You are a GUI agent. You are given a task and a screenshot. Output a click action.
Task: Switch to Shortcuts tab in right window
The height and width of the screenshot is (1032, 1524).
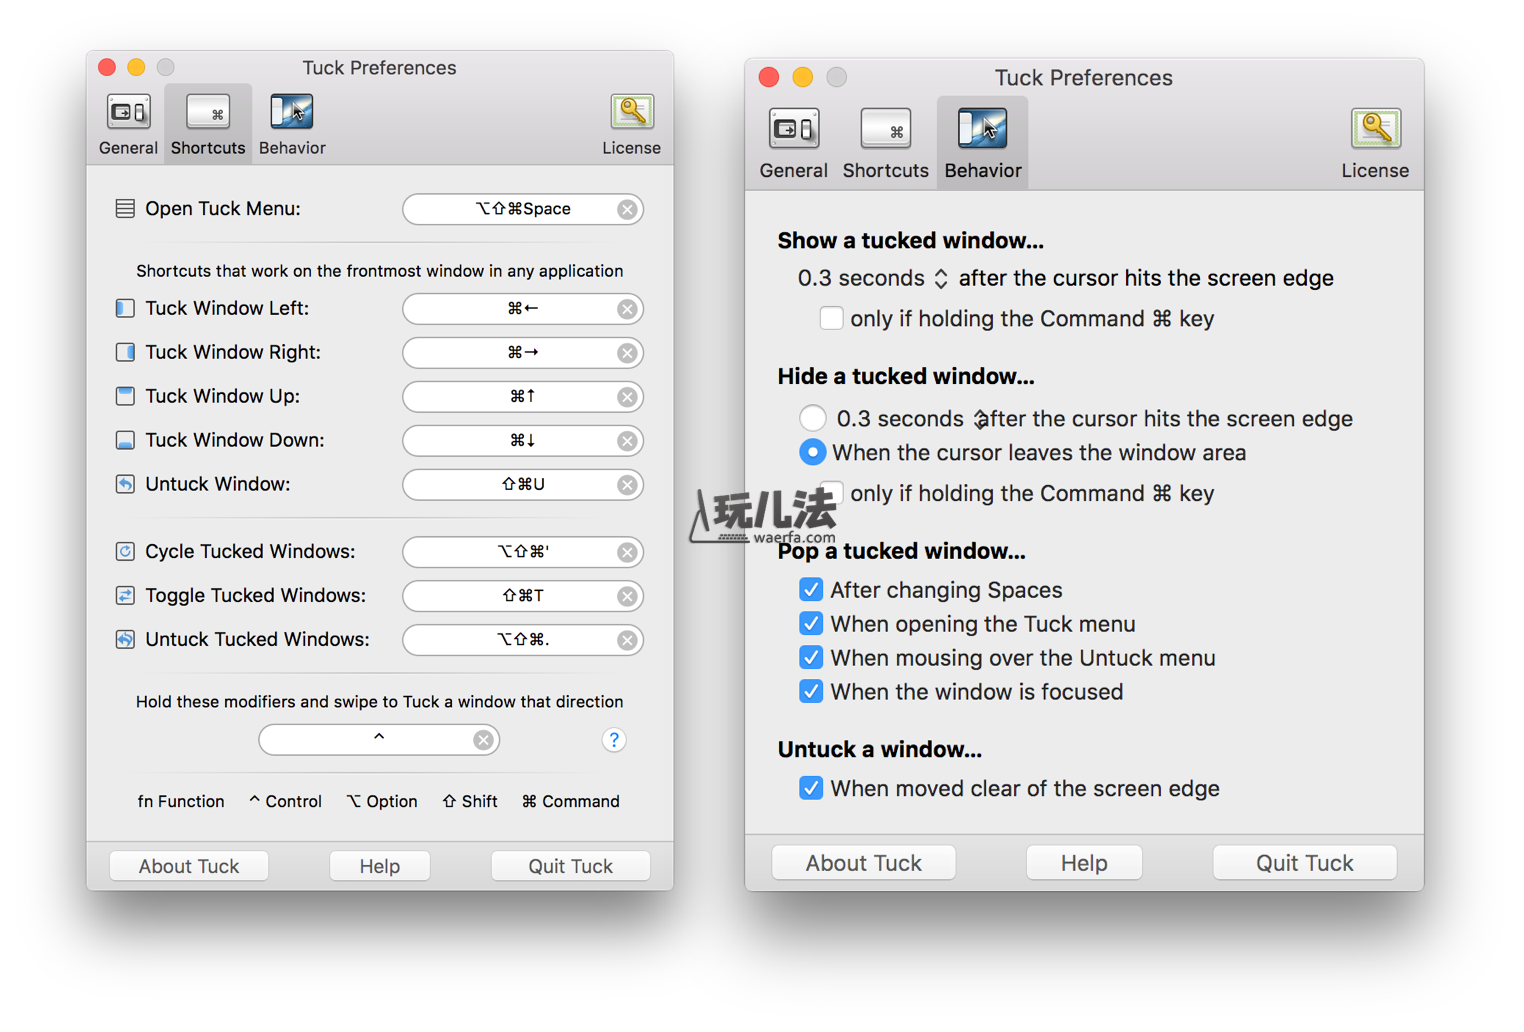pos(885,143)
